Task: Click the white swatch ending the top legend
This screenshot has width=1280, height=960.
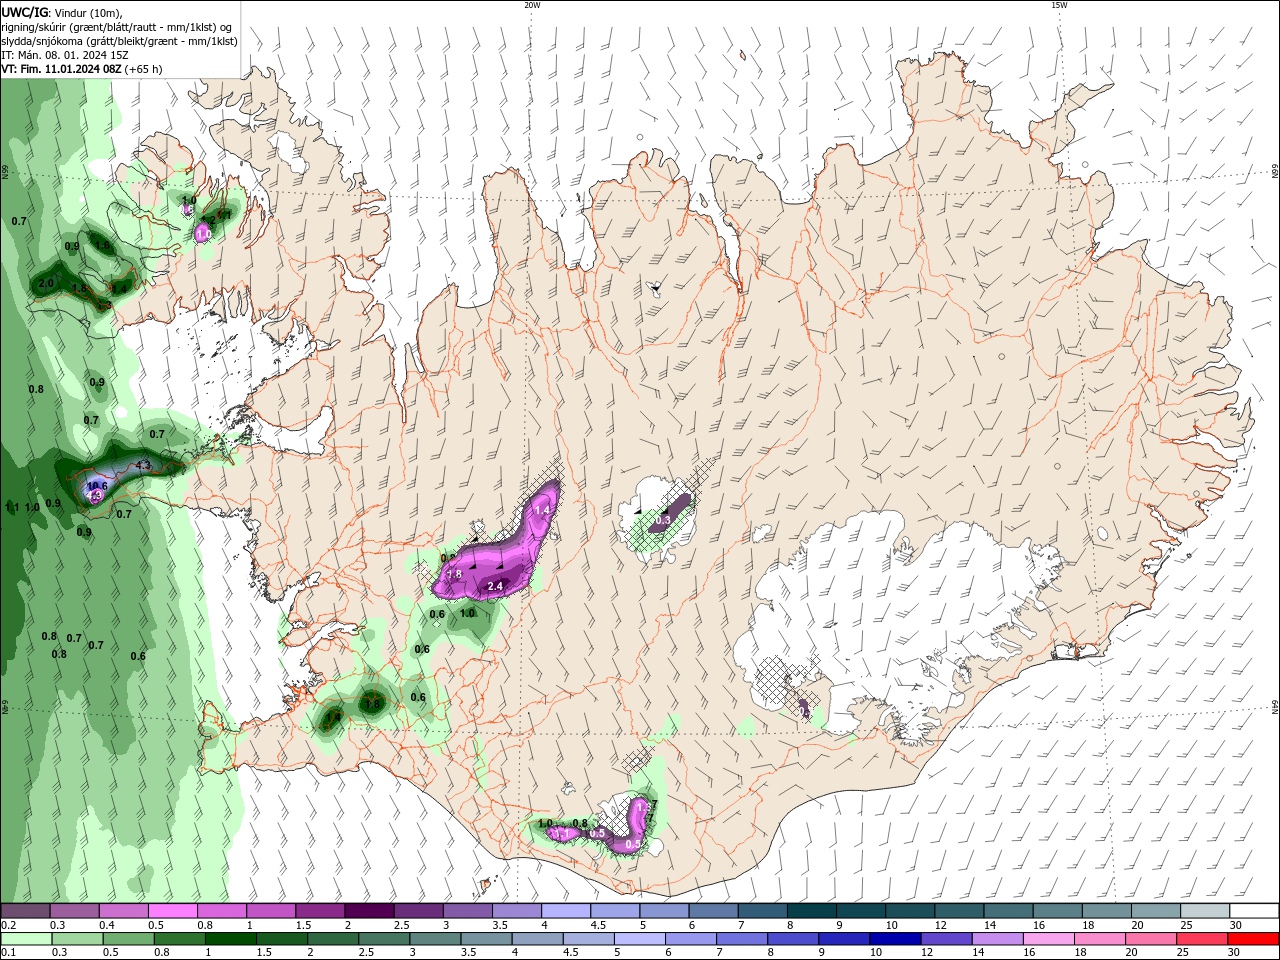Action: point(1254,911)
